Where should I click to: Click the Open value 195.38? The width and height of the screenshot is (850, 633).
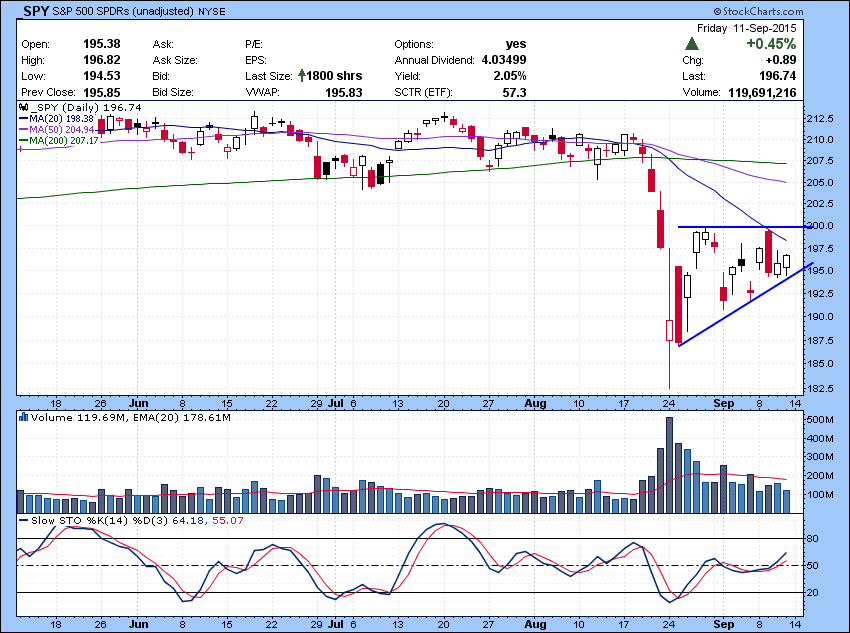pos(102,44)
